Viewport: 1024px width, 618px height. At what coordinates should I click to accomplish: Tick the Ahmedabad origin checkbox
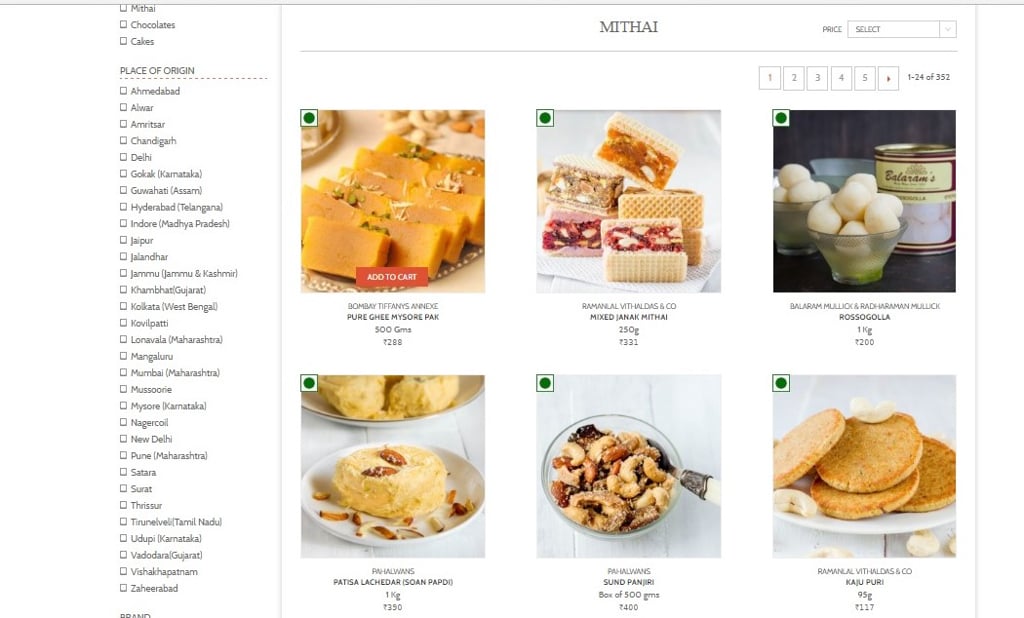click(x=123, y=91)
